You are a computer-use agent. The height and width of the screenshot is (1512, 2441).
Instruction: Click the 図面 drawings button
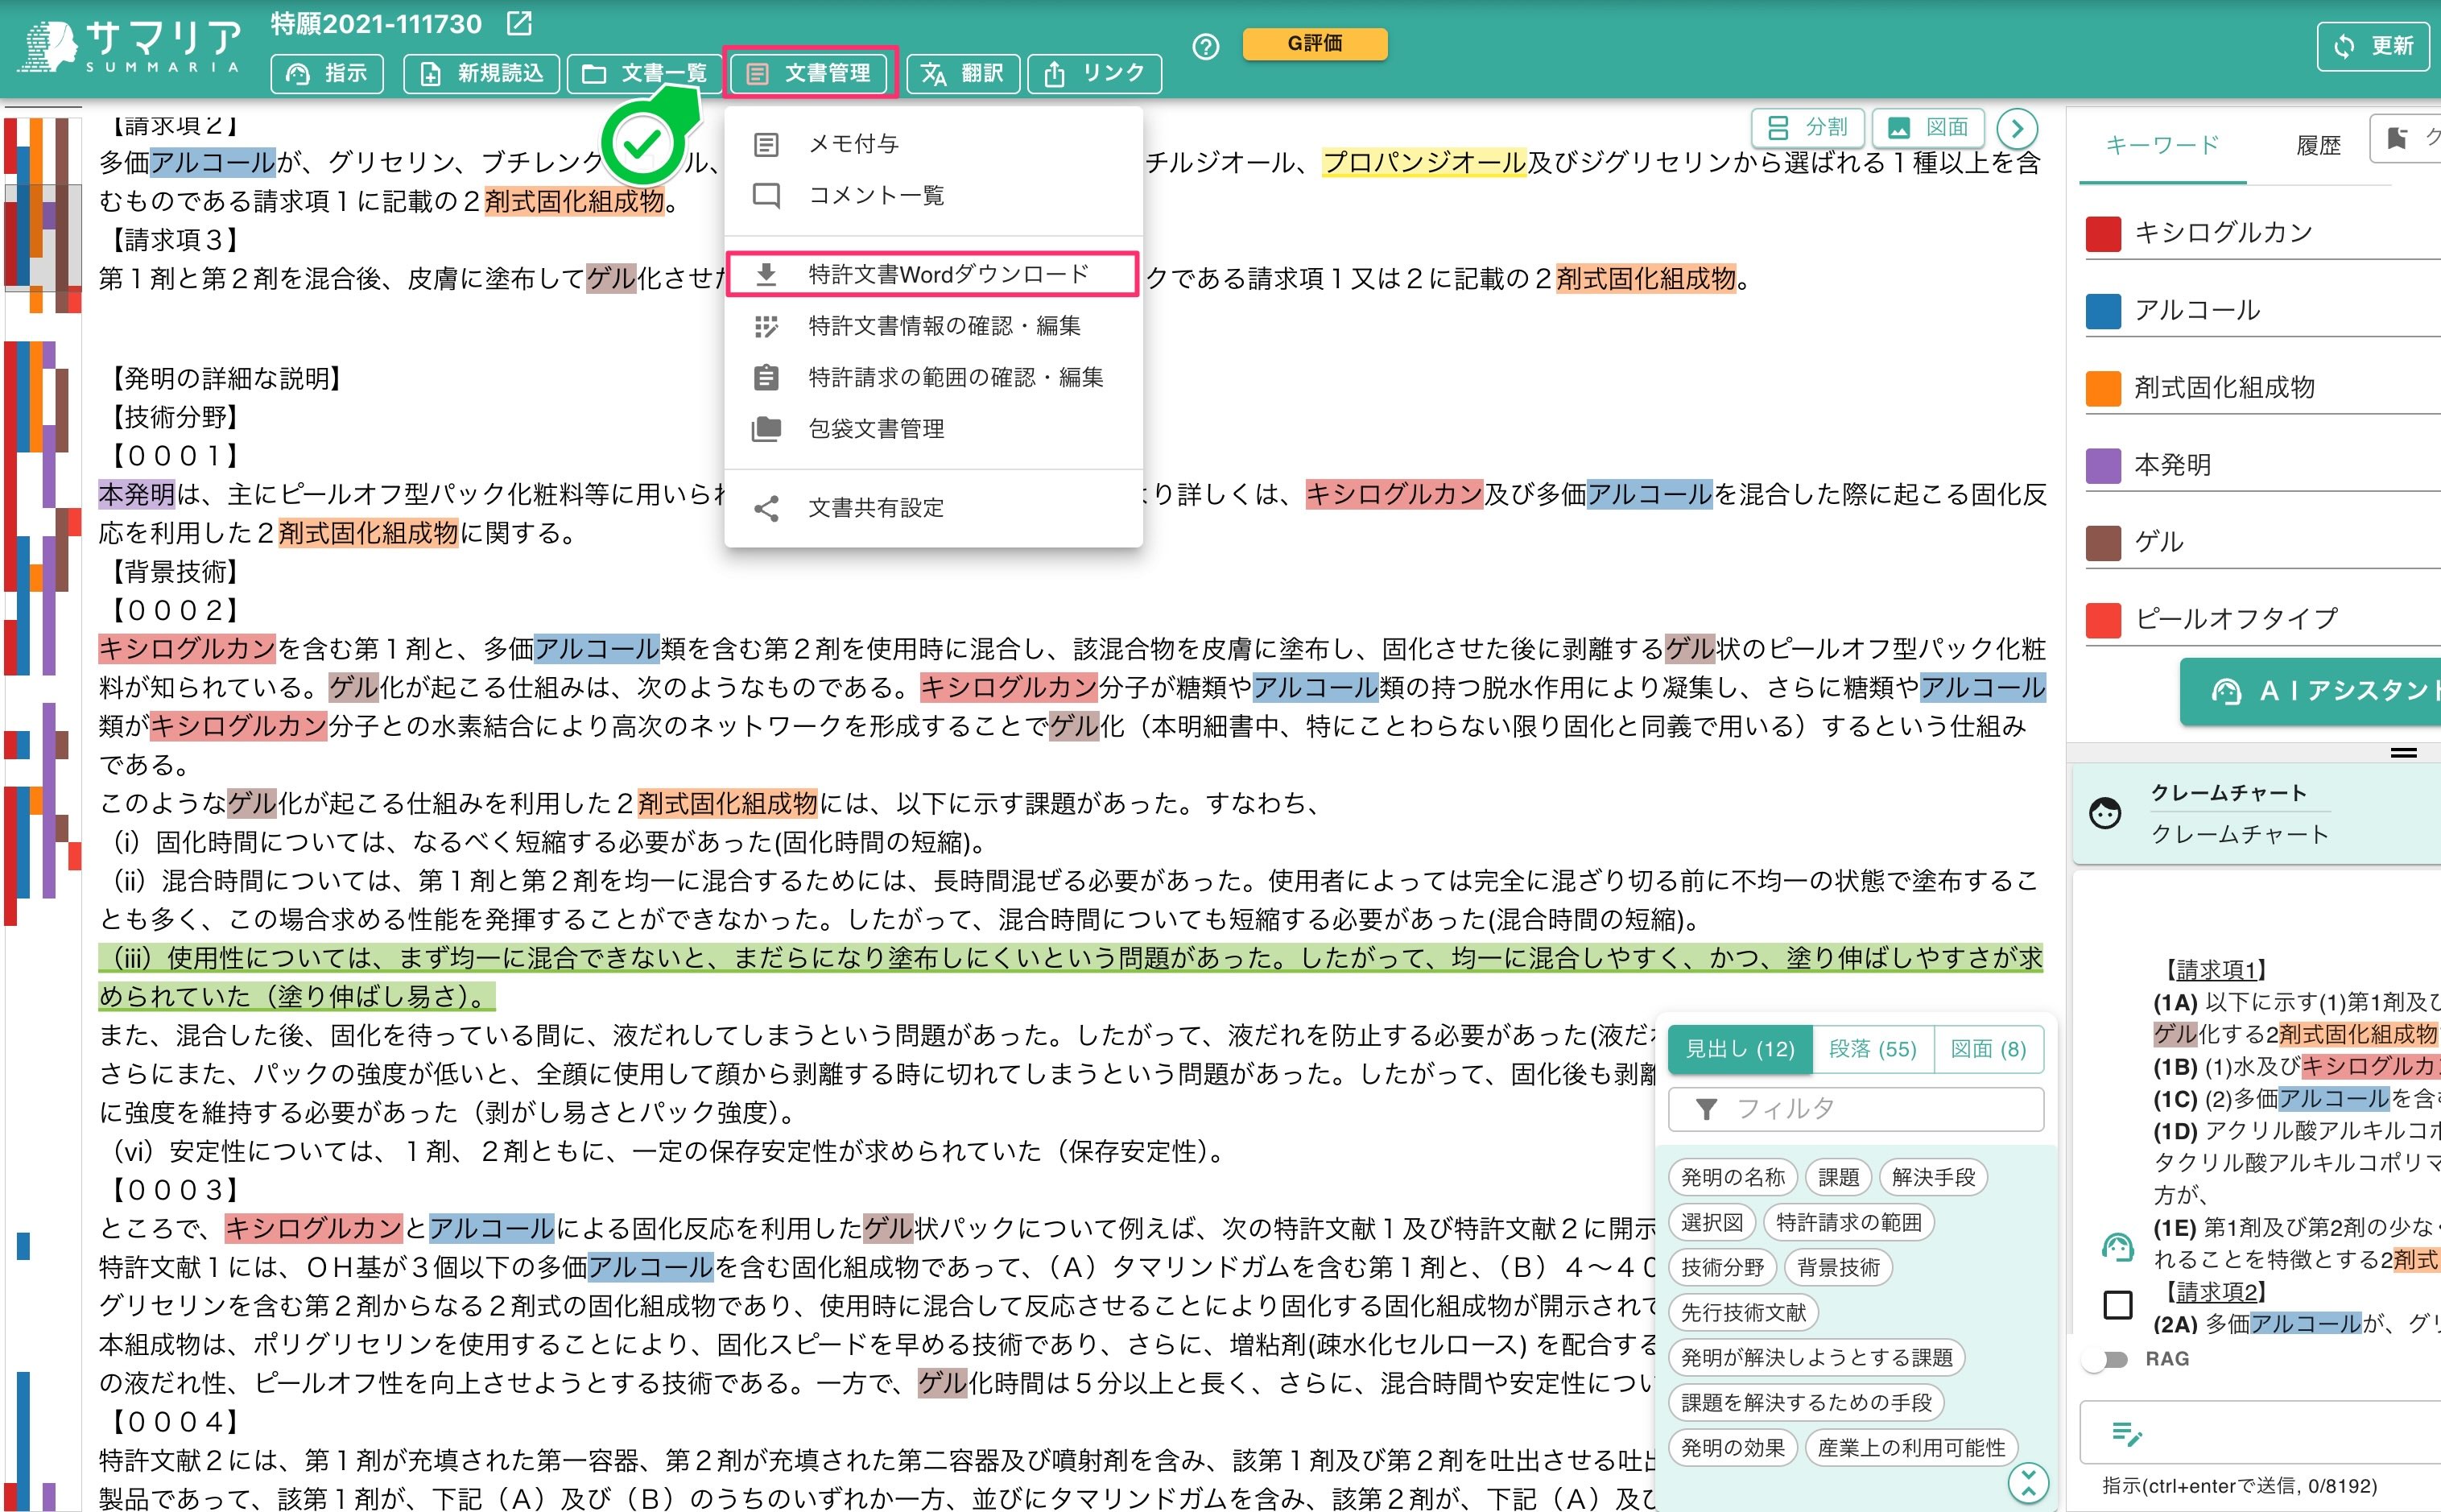(x=1927, y=128)
